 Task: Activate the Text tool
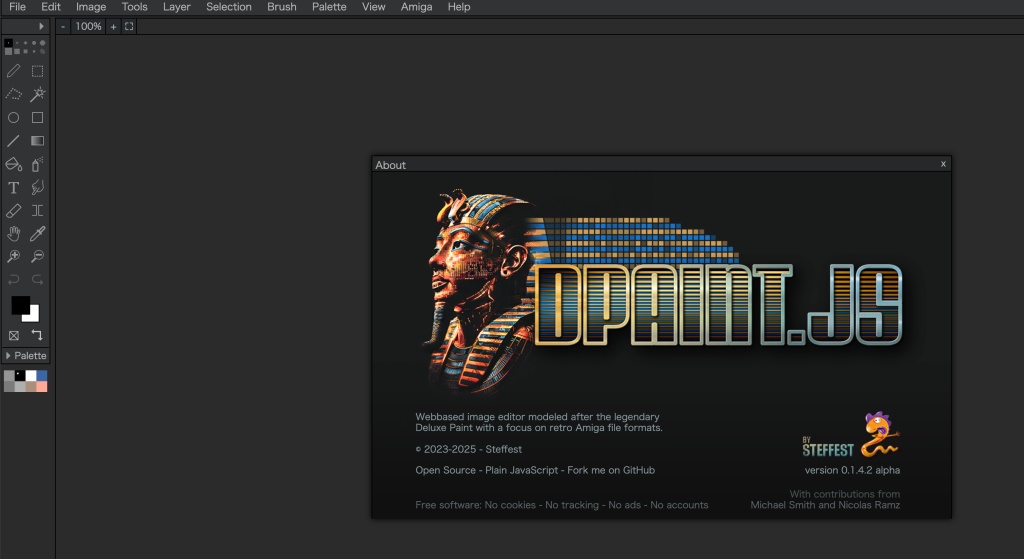pyautogui.click(x=14, y=187)
